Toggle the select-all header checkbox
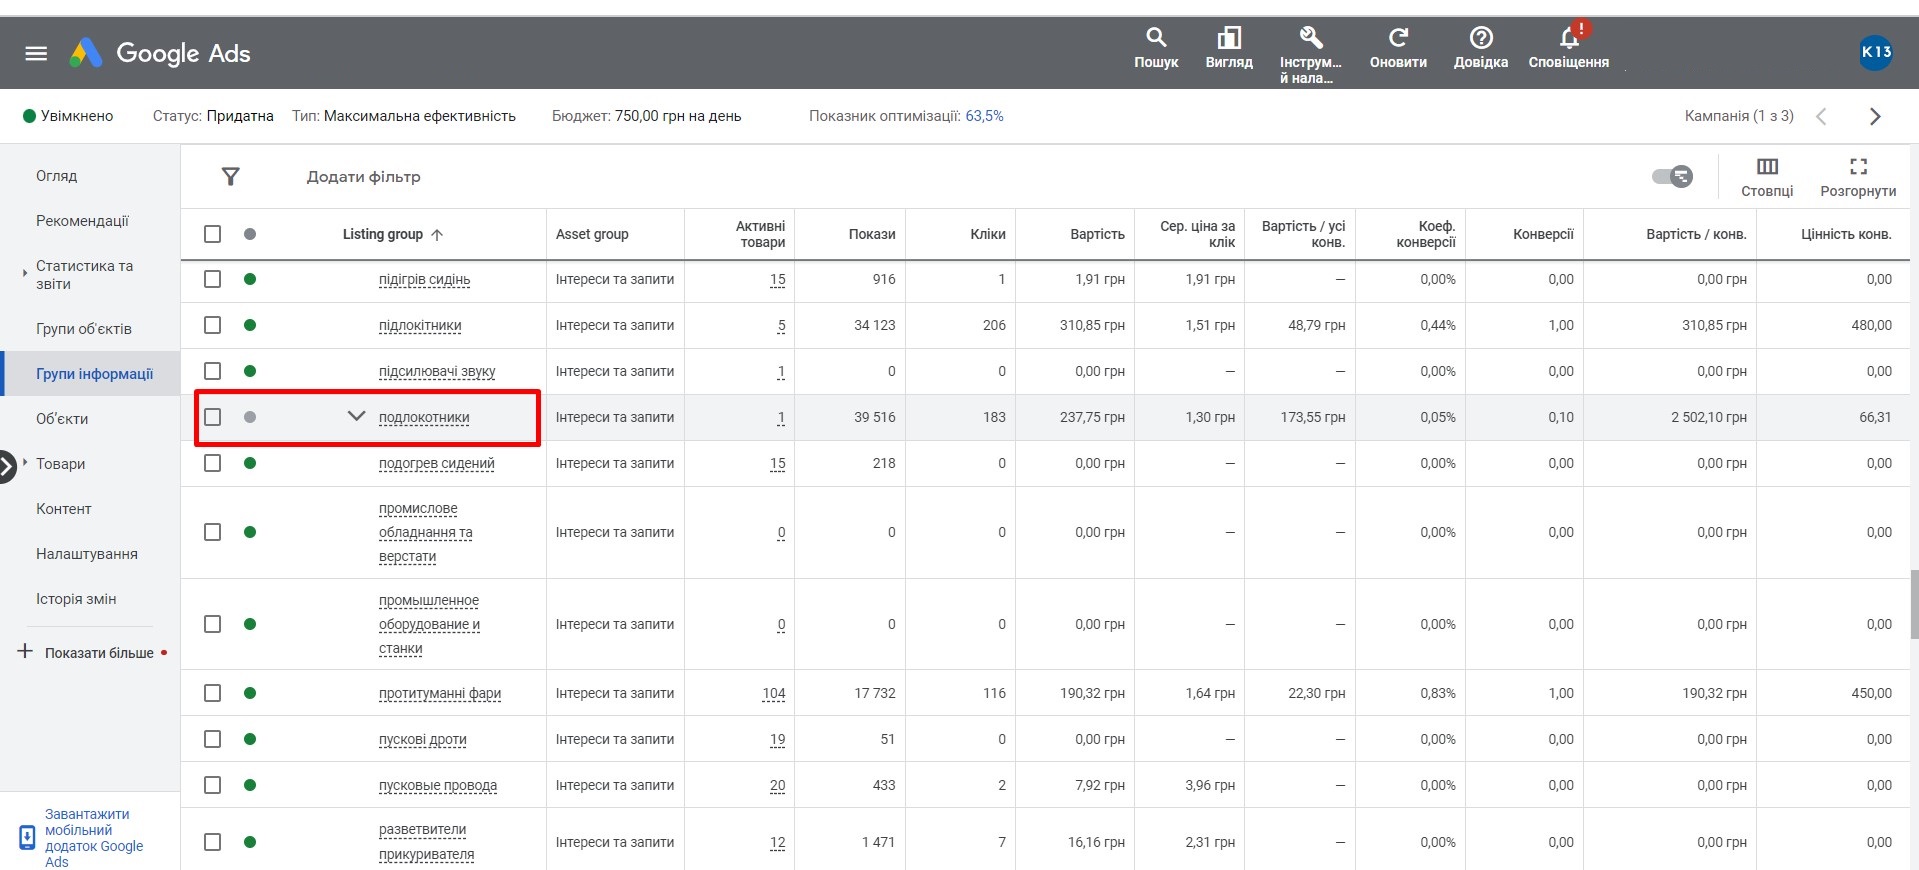The width and height of the screenshot is (1919, 870). tap(212, 234)
